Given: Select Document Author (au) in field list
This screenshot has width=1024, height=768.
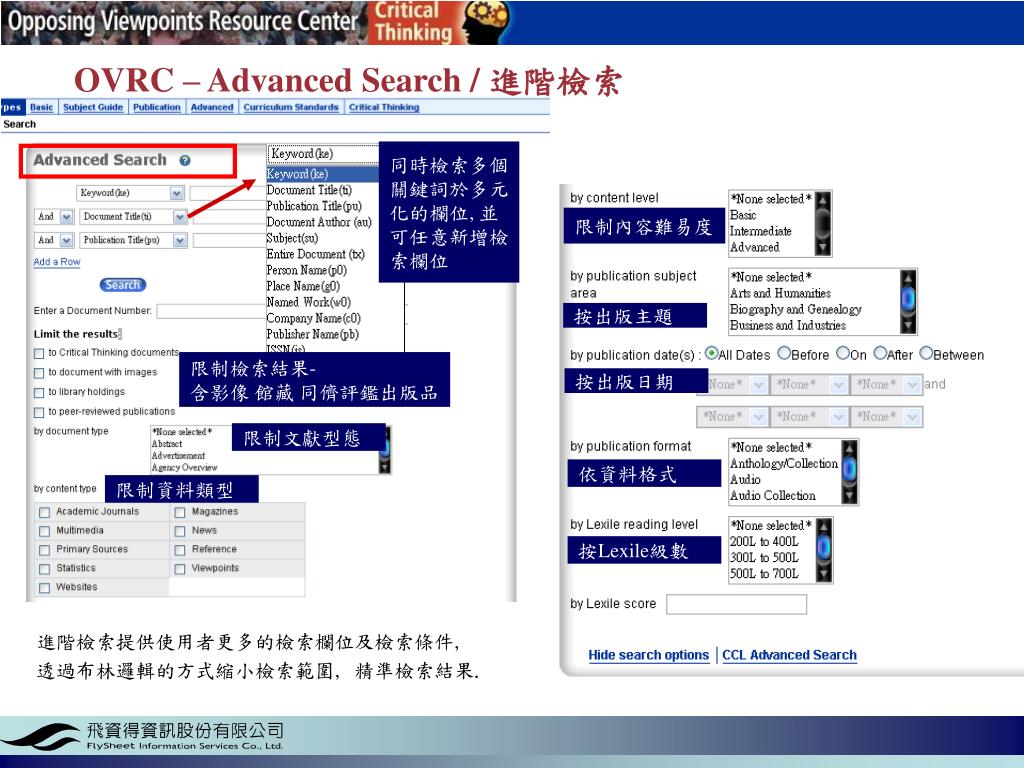Looking at the screenshot, I should (319, 222).
